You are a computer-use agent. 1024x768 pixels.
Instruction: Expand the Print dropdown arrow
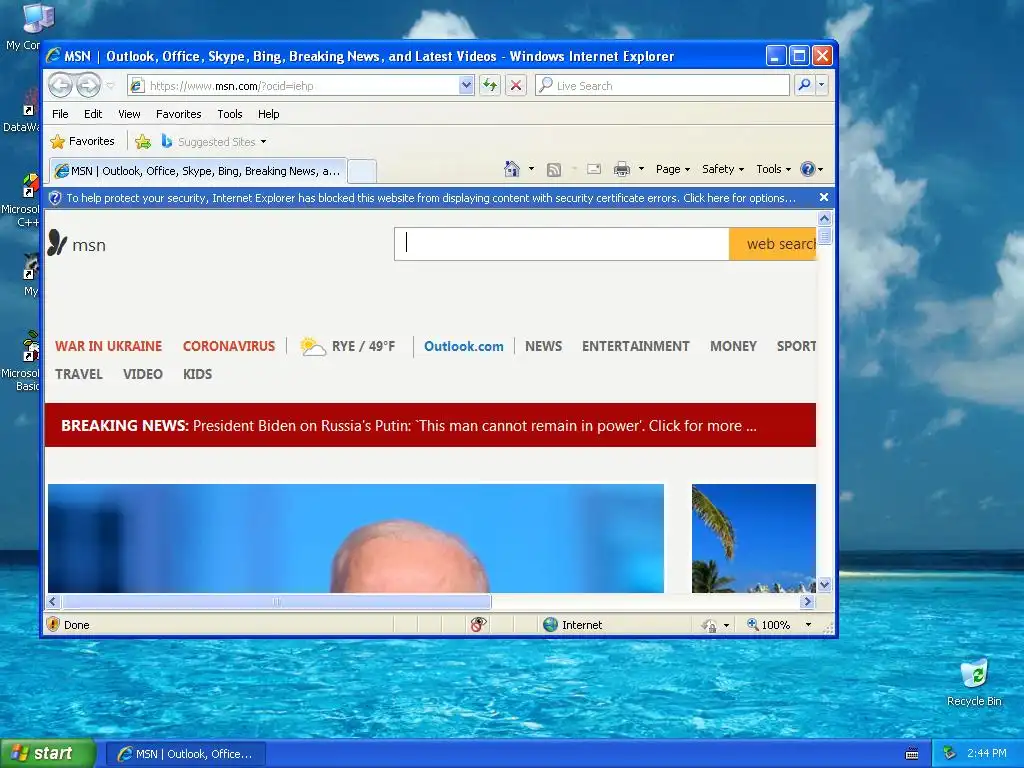641,169
